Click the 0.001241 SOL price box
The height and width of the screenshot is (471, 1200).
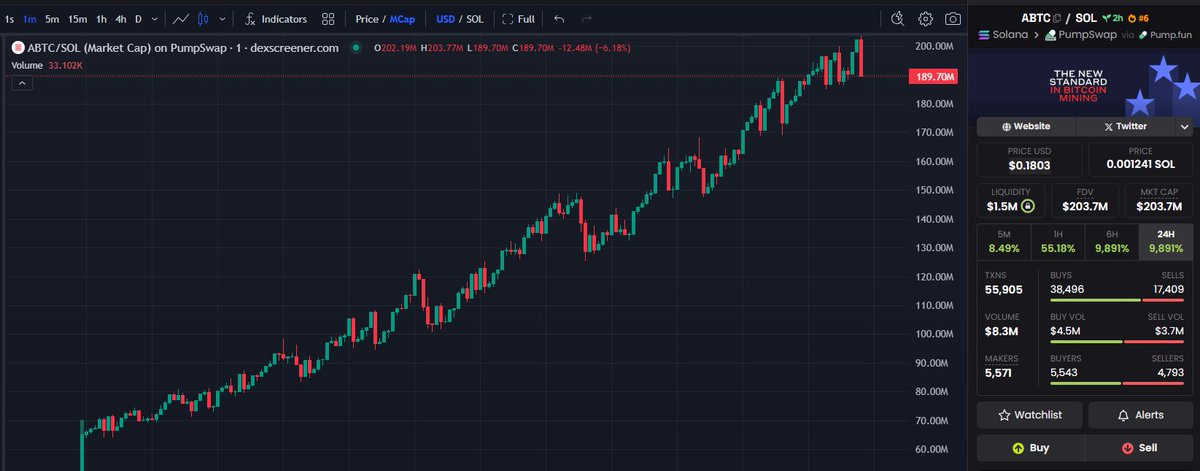[1141, 159]
